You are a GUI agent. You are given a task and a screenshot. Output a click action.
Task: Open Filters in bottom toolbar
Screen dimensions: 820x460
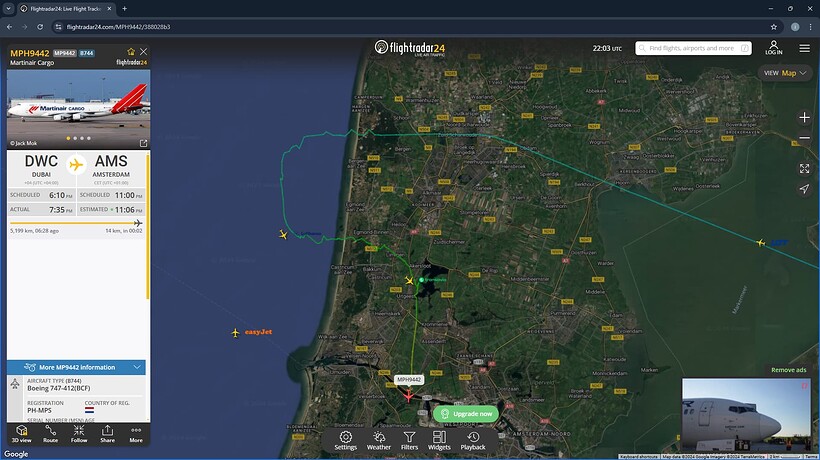[x=409, y=440]
